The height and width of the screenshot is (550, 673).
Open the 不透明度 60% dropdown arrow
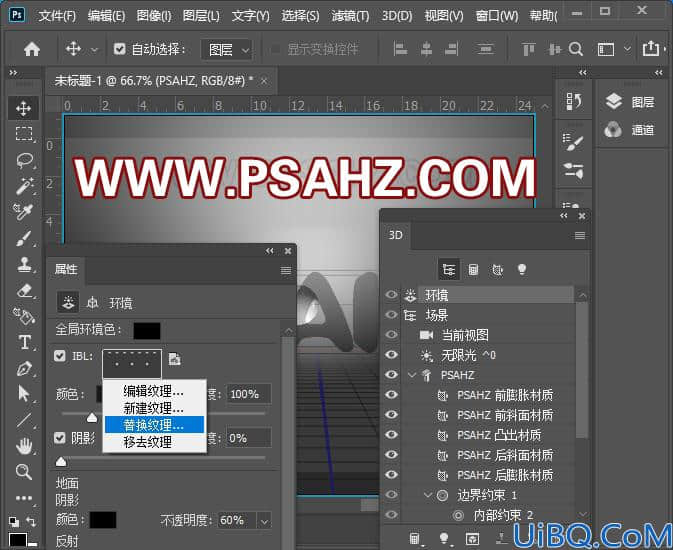(x=264, y=521)
